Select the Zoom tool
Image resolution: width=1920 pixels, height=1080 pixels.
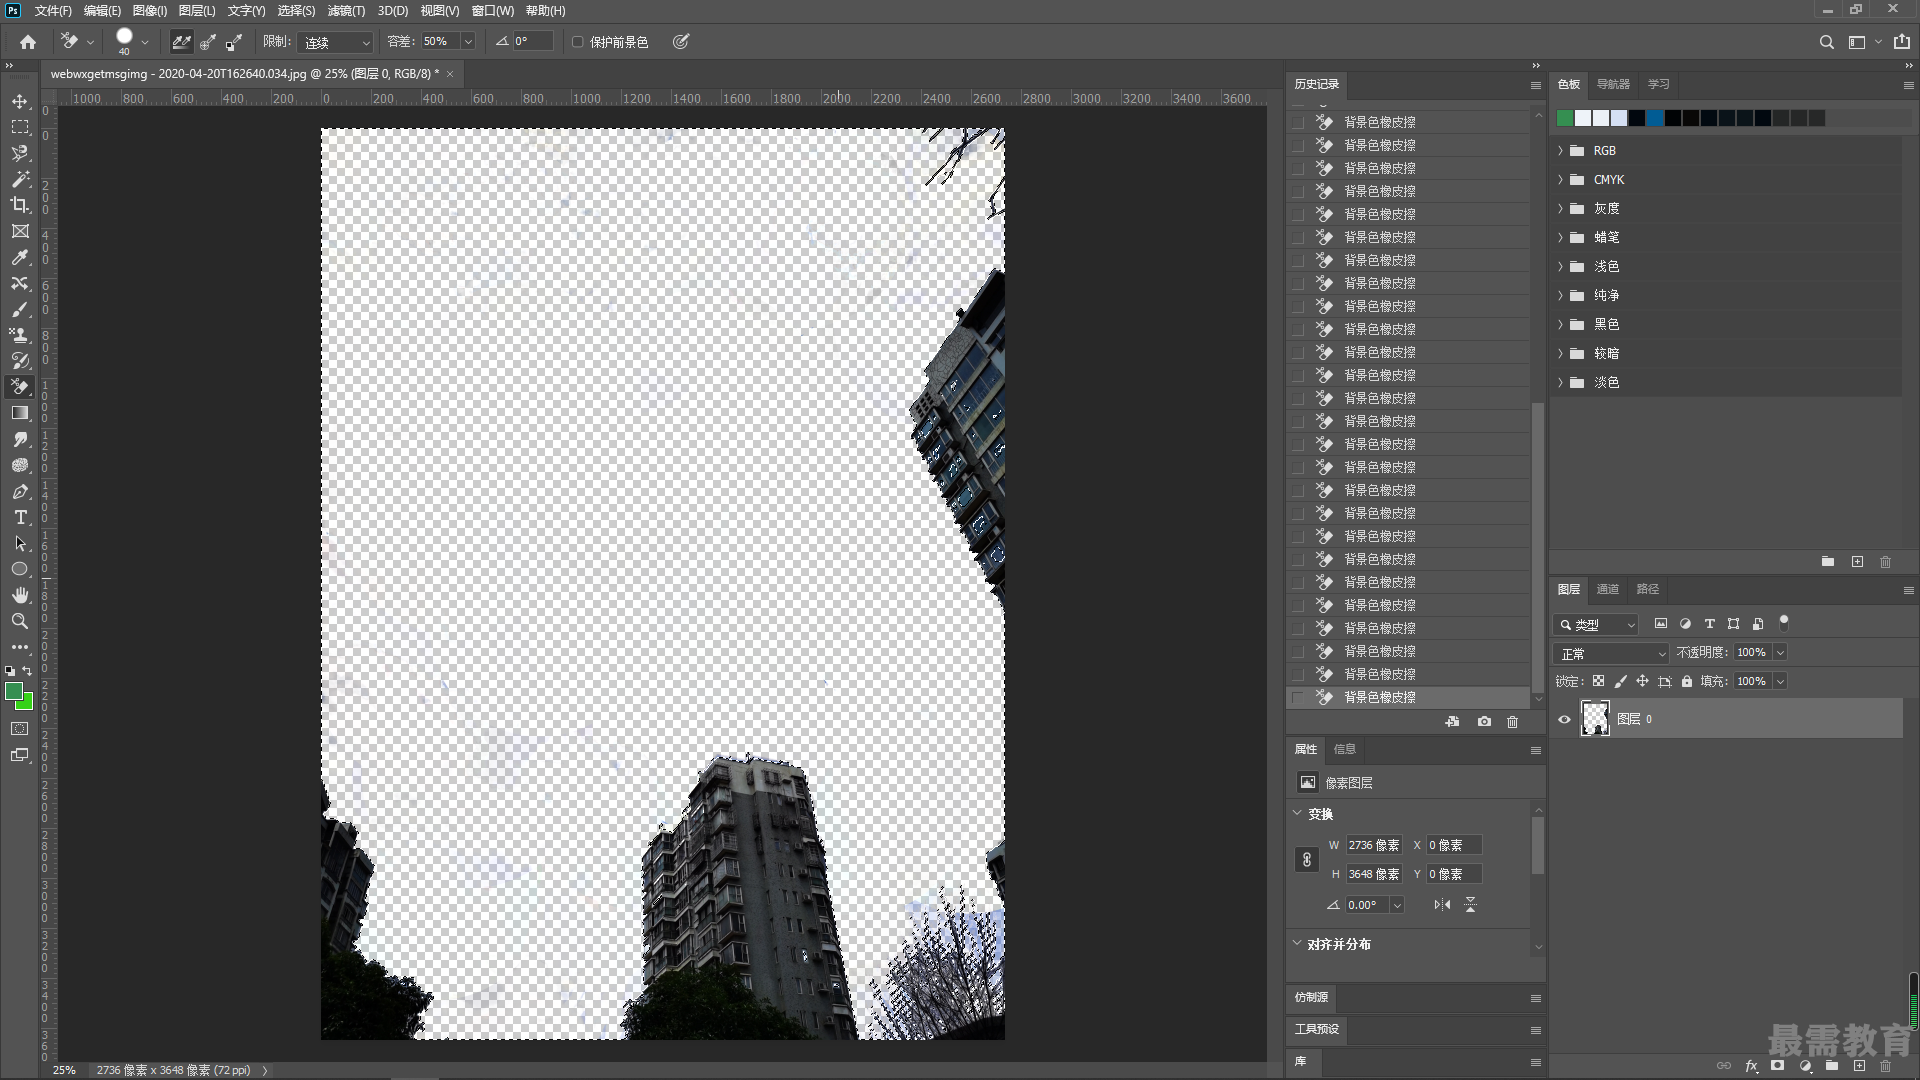[x=20, y=621]
